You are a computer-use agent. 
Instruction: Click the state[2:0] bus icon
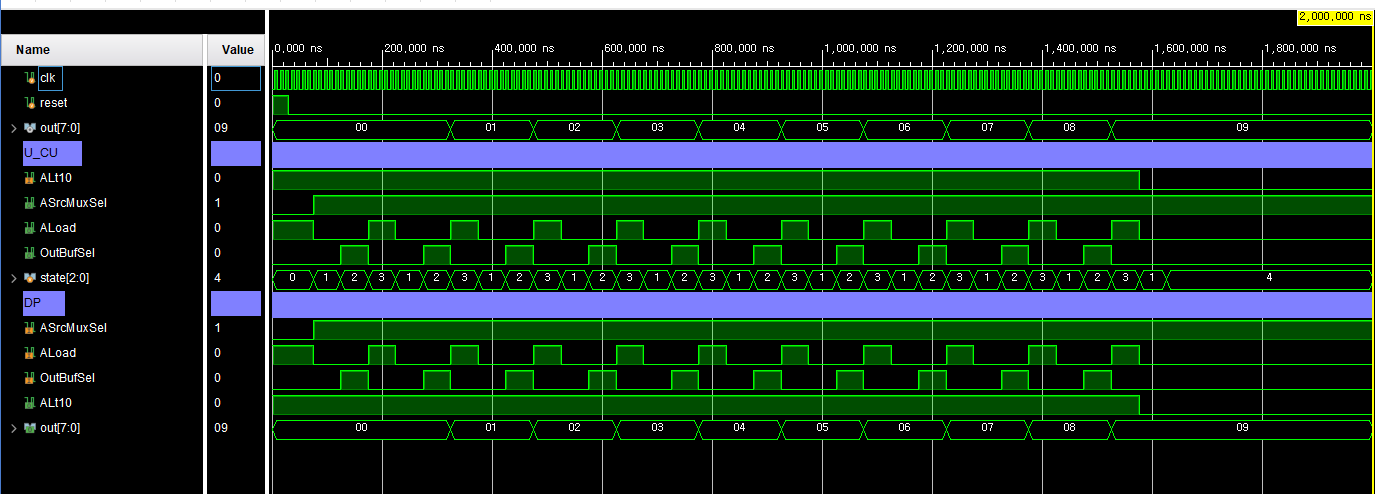pyautogui.click(x=29, y=278)
